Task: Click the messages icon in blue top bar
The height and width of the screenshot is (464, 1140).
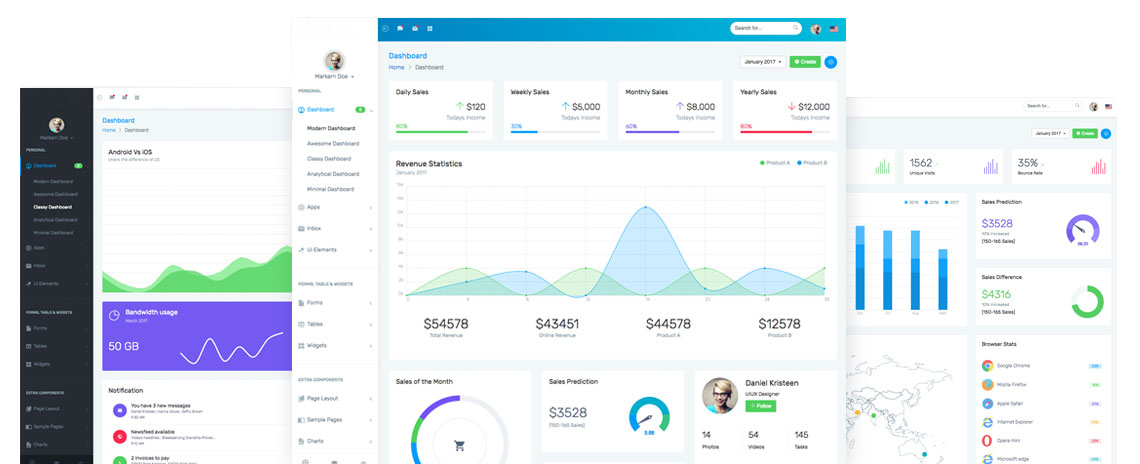Action: coord(400,29)
